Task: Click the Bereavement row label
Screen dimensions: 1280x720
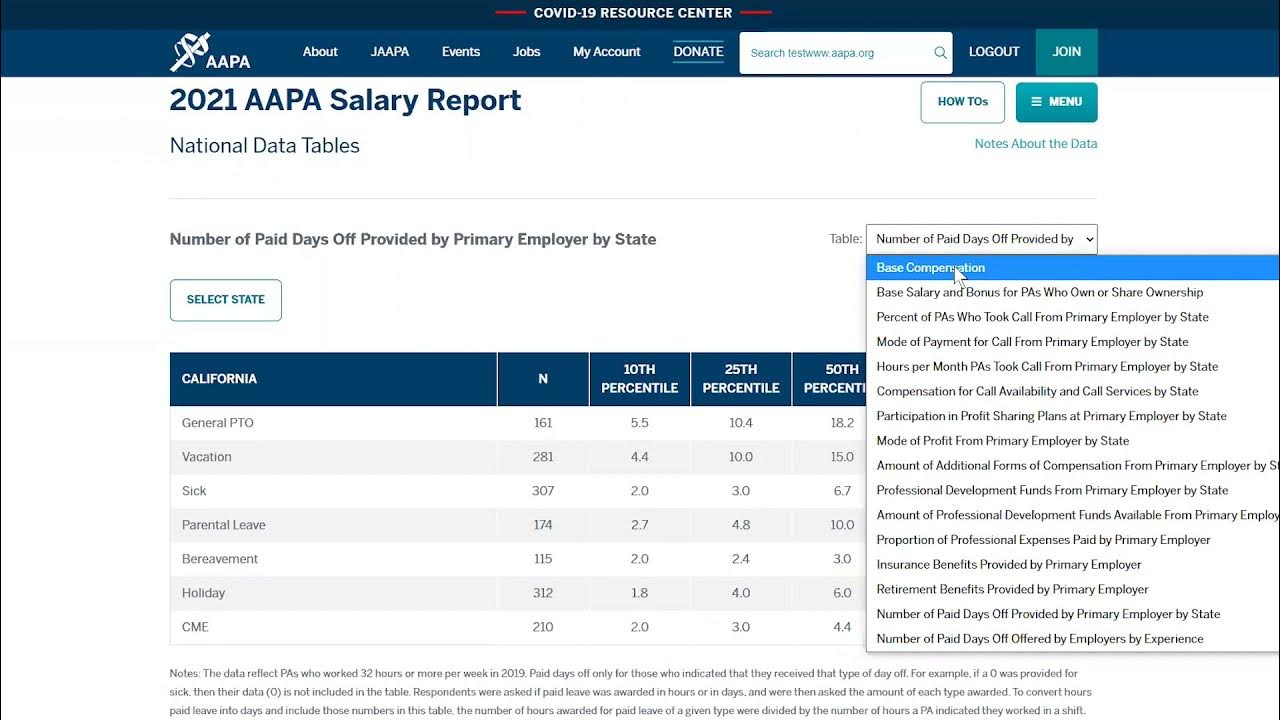Action: pyautogui.click(x=220, y=559)
